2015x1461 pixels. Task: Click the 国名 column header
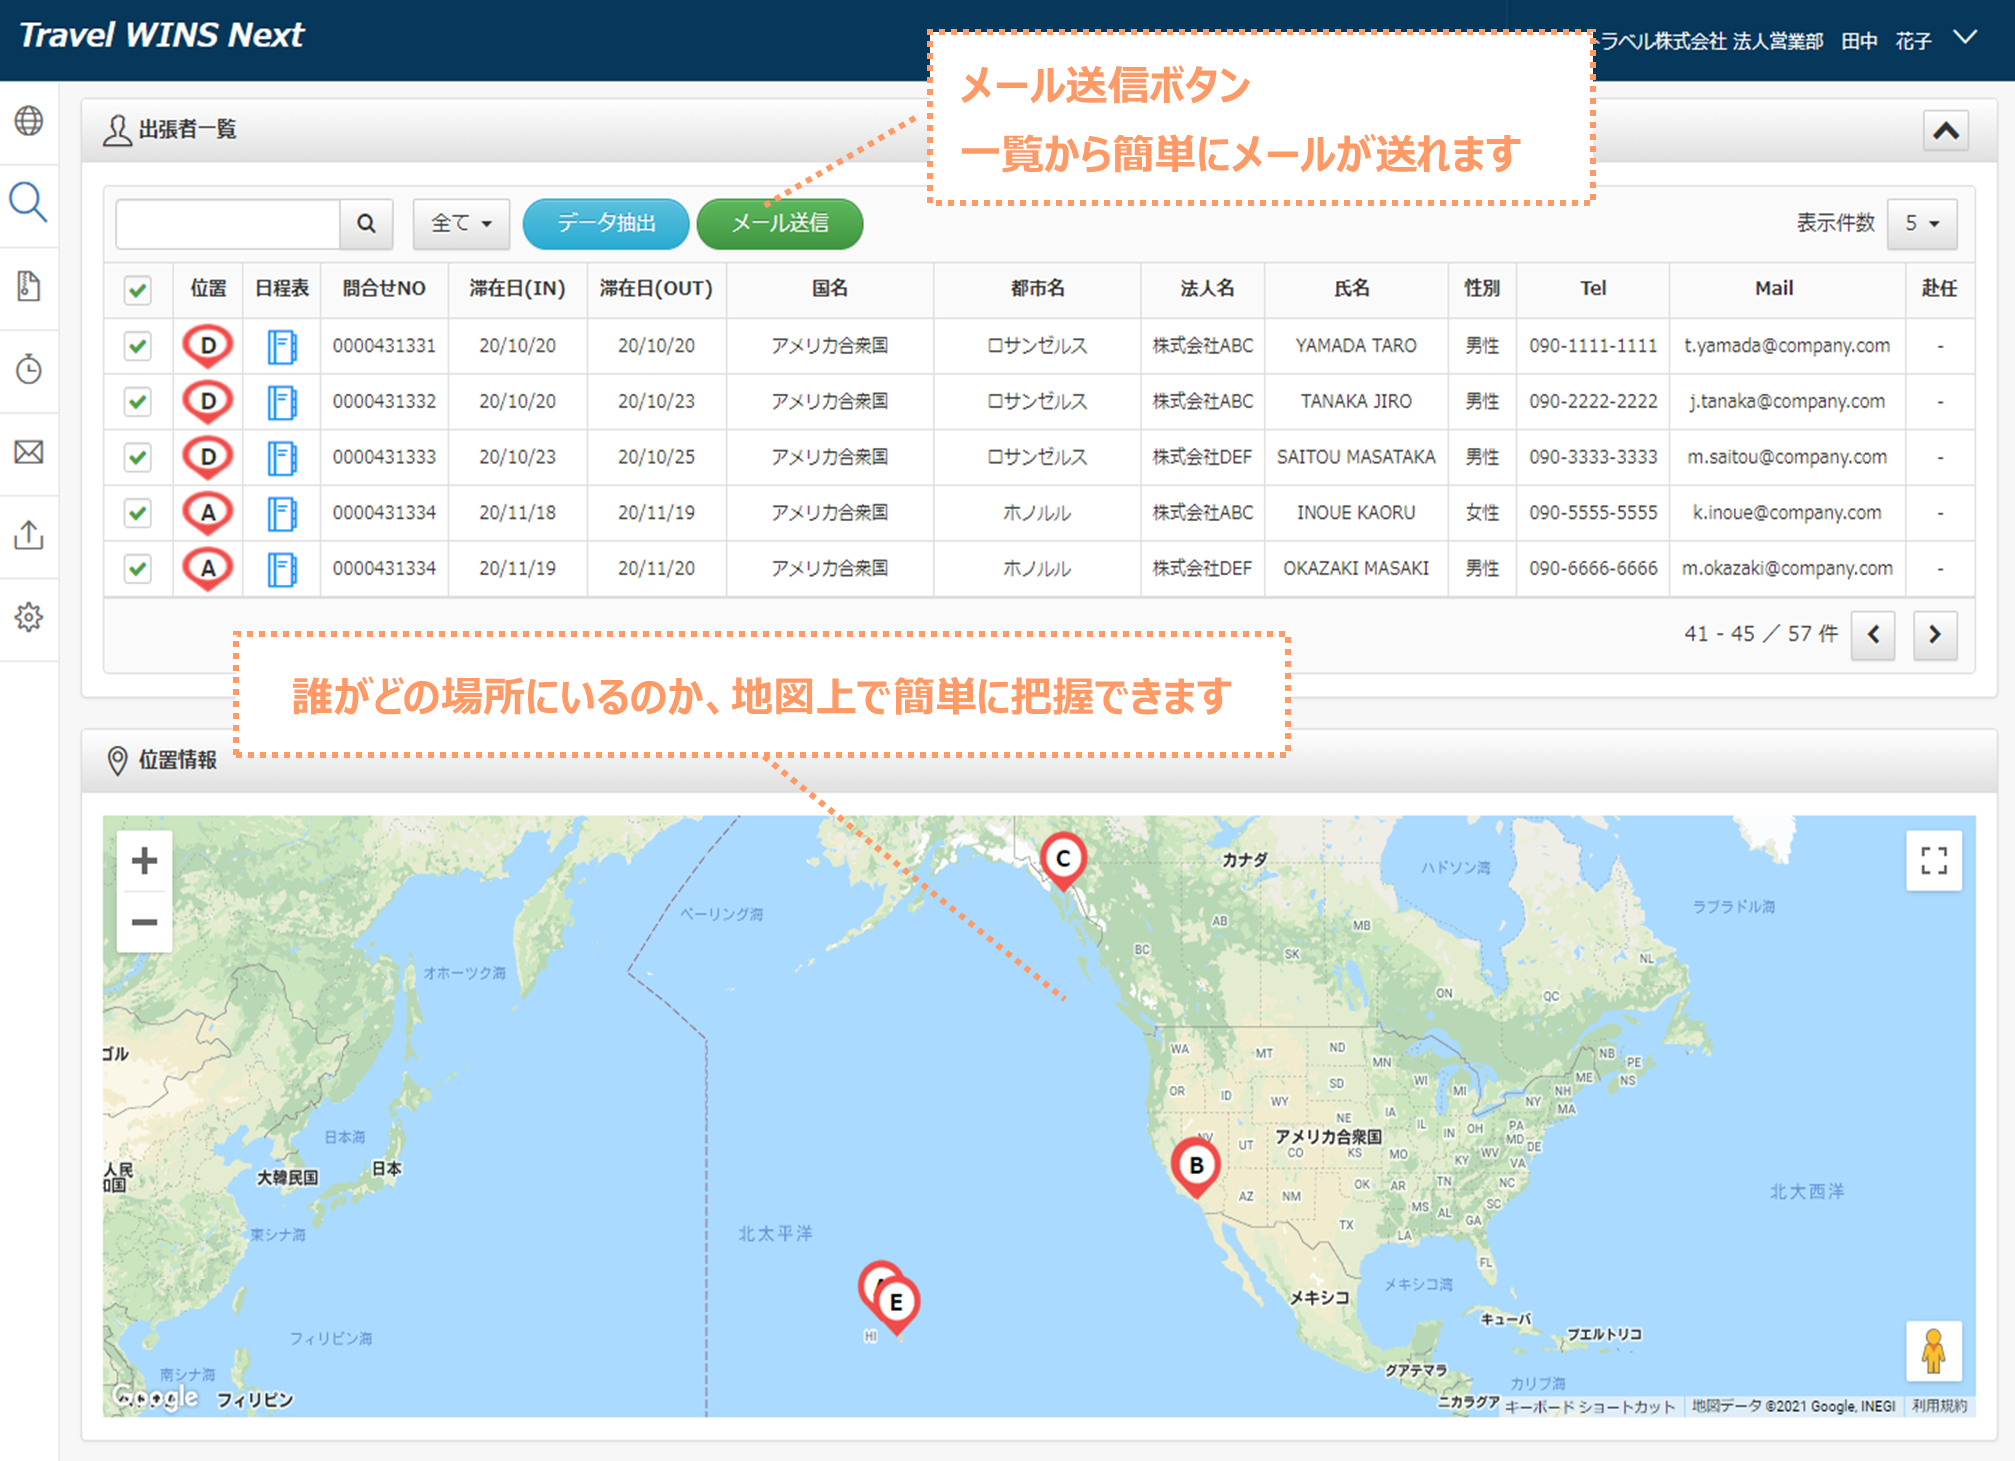[x=830, y=289]
